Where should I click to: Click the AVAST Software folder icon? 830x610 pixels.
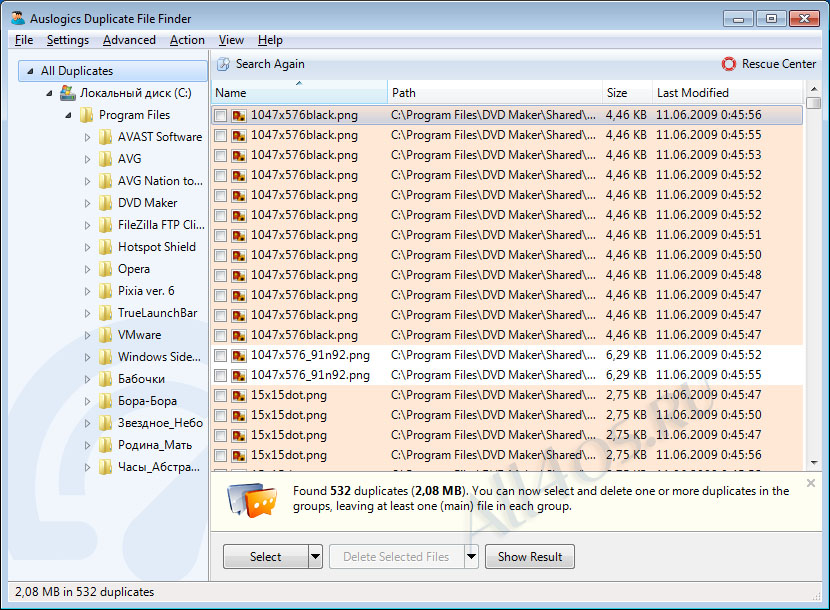[x=105, y=137]
